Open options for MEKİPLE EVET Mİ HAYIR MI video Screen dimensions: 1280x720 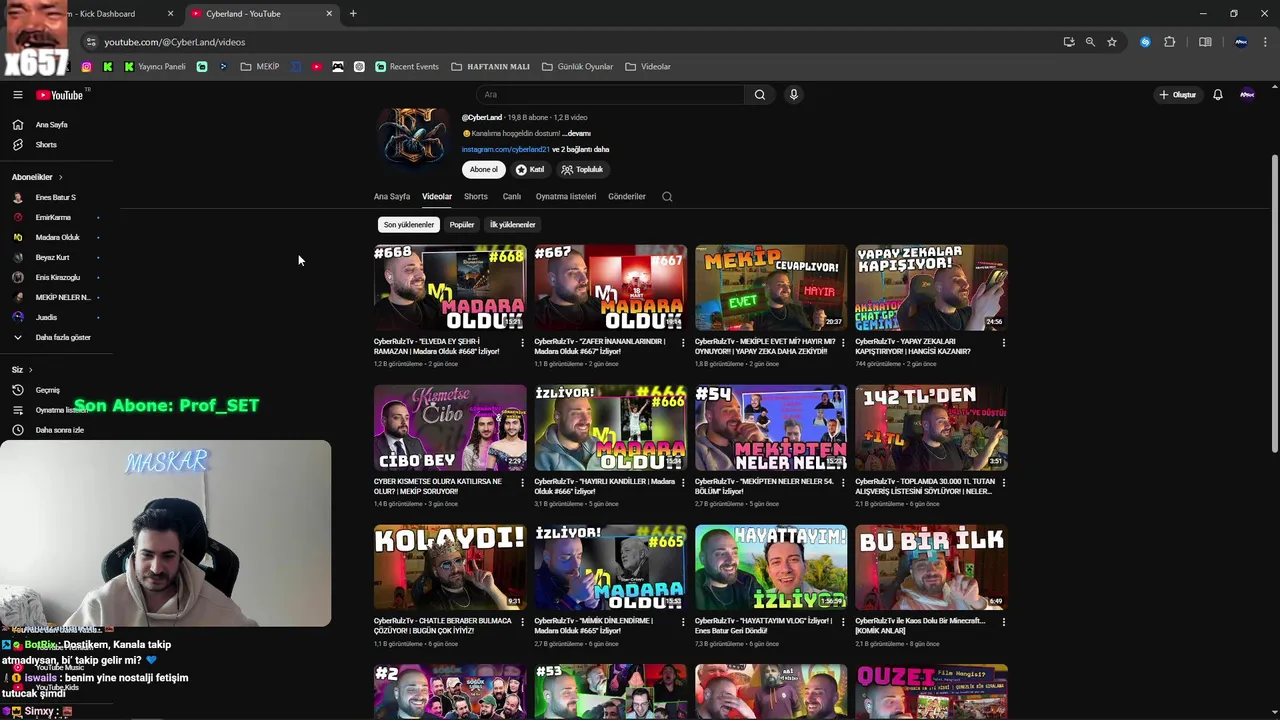coord(843,342)
